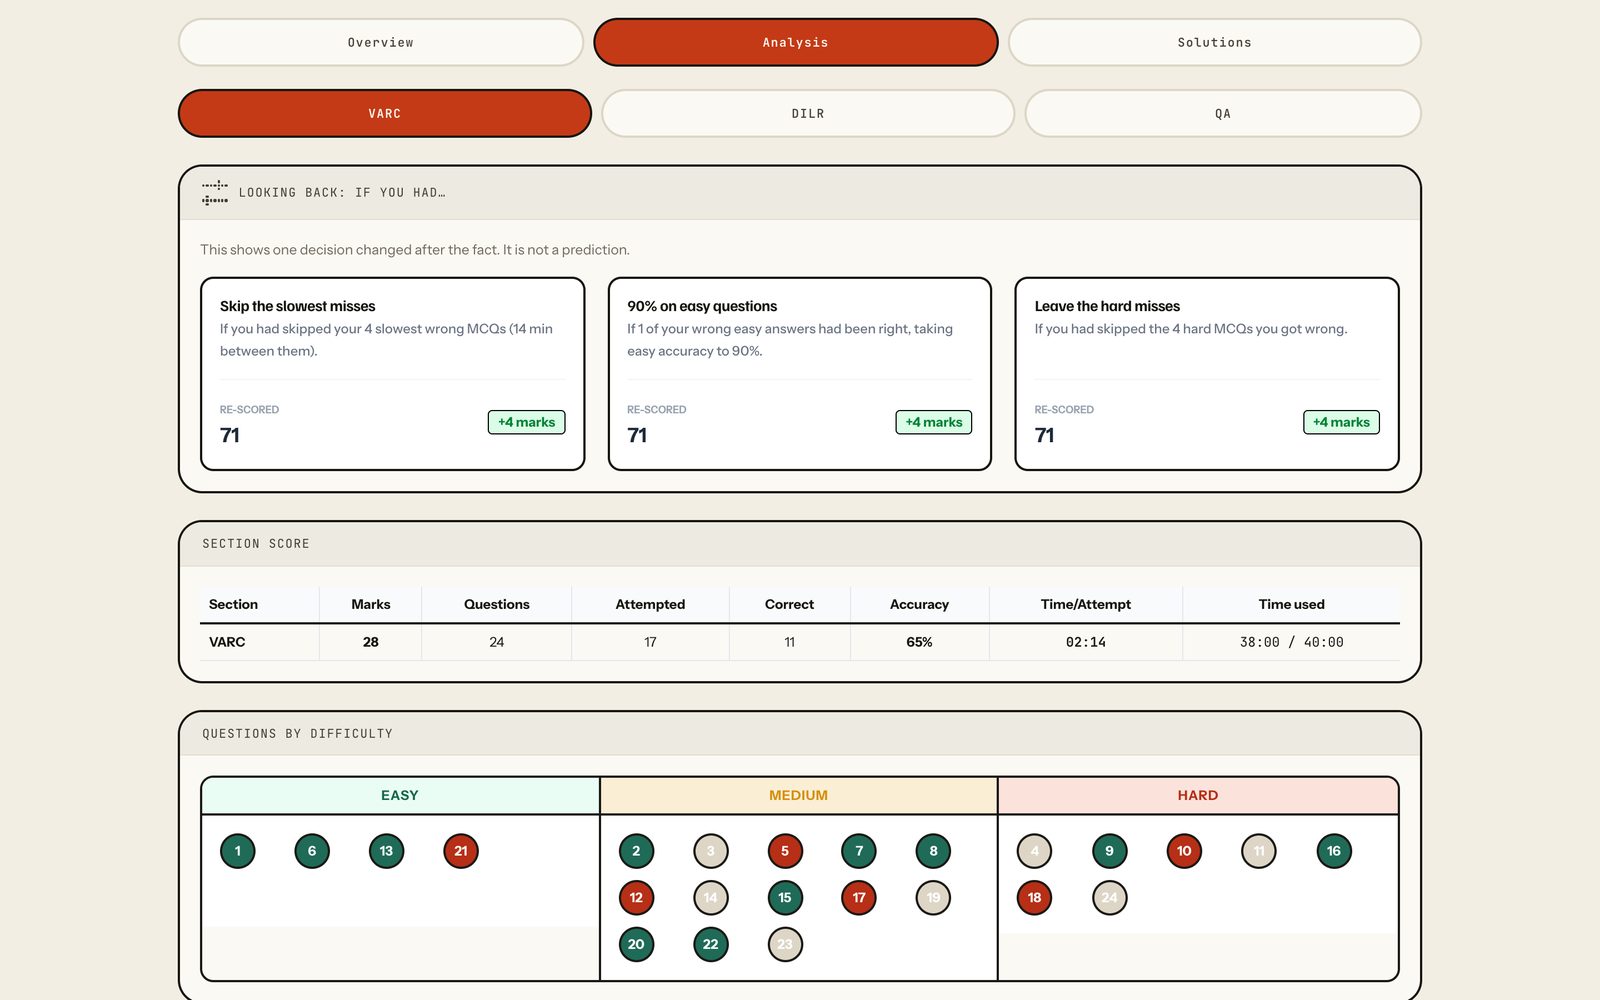Open medium question 15 bubble

(x=785, y=897)
